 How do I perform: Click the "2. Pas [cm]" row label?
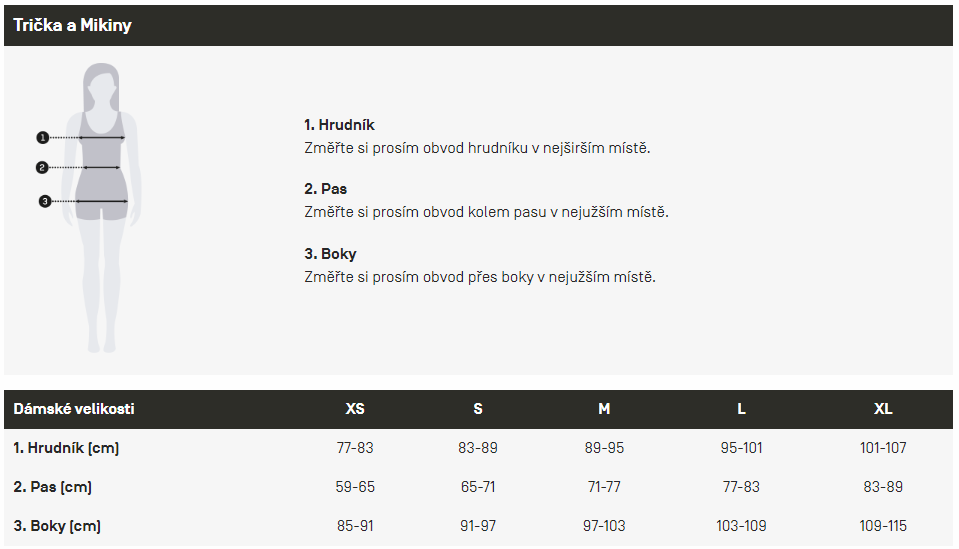point(52,487)
